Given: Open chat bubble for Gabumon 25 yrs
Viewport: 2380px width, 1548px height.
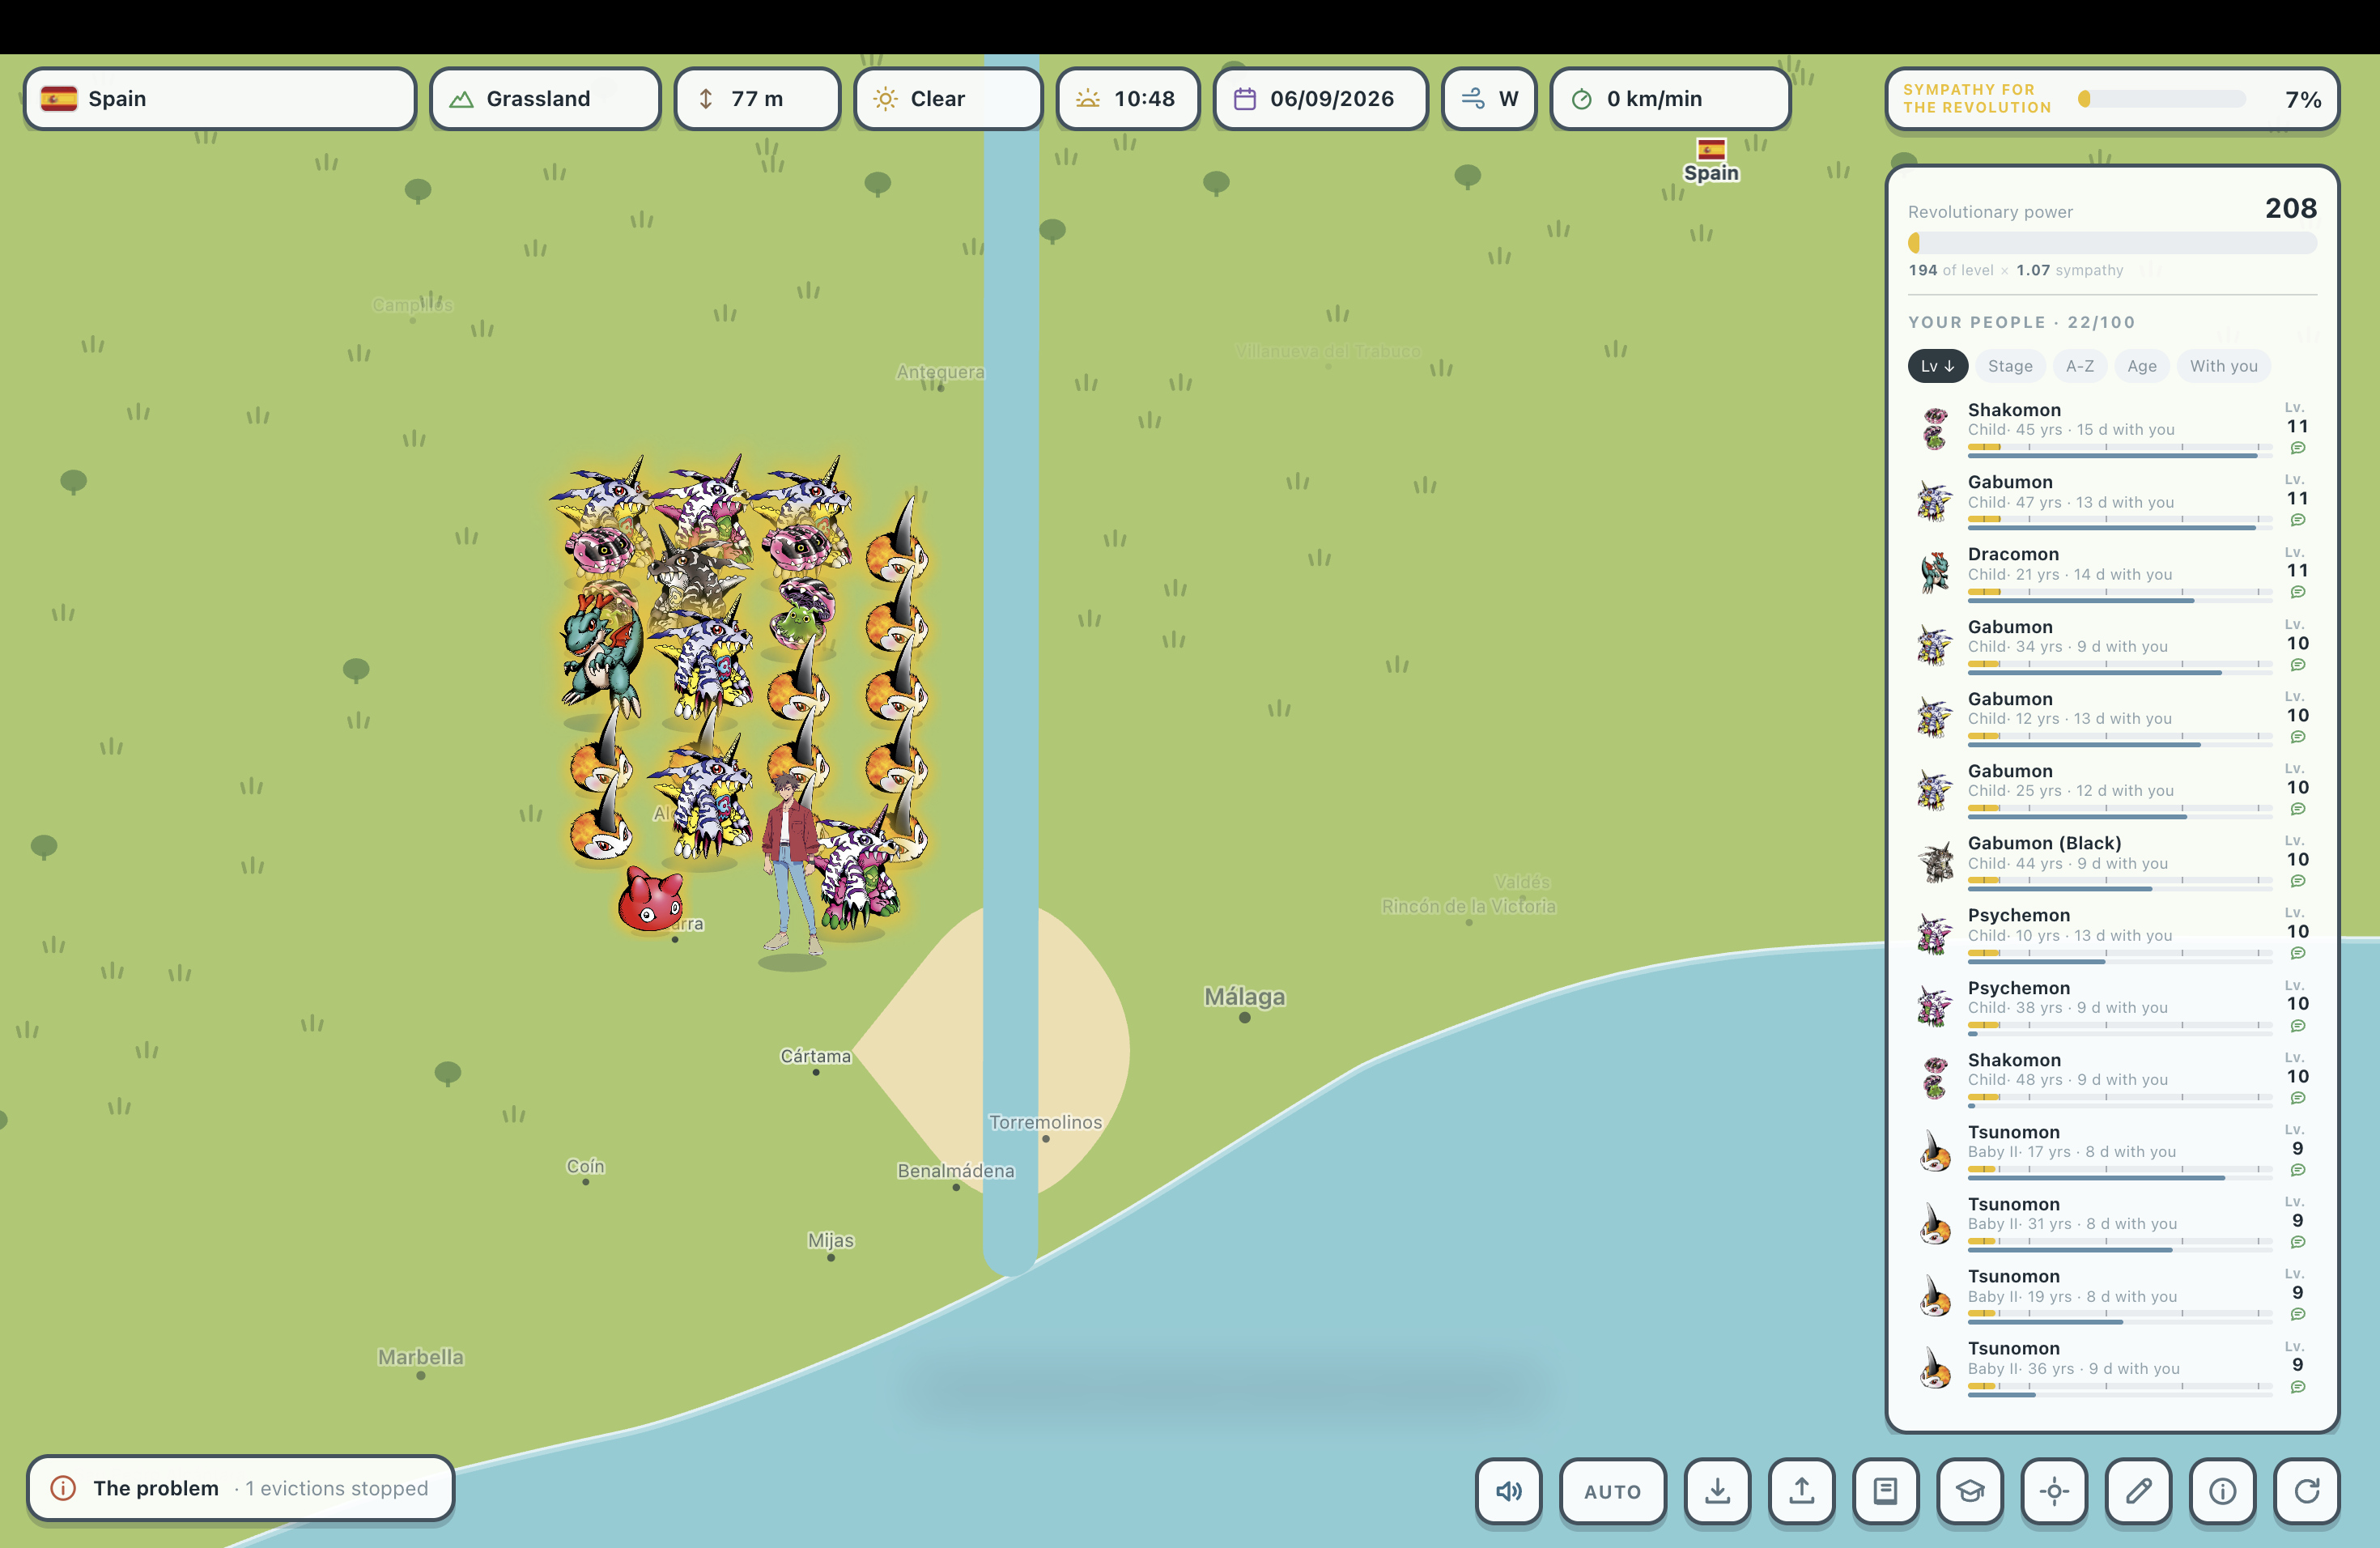Looking at the screenshot, I should pos(2298,809).
